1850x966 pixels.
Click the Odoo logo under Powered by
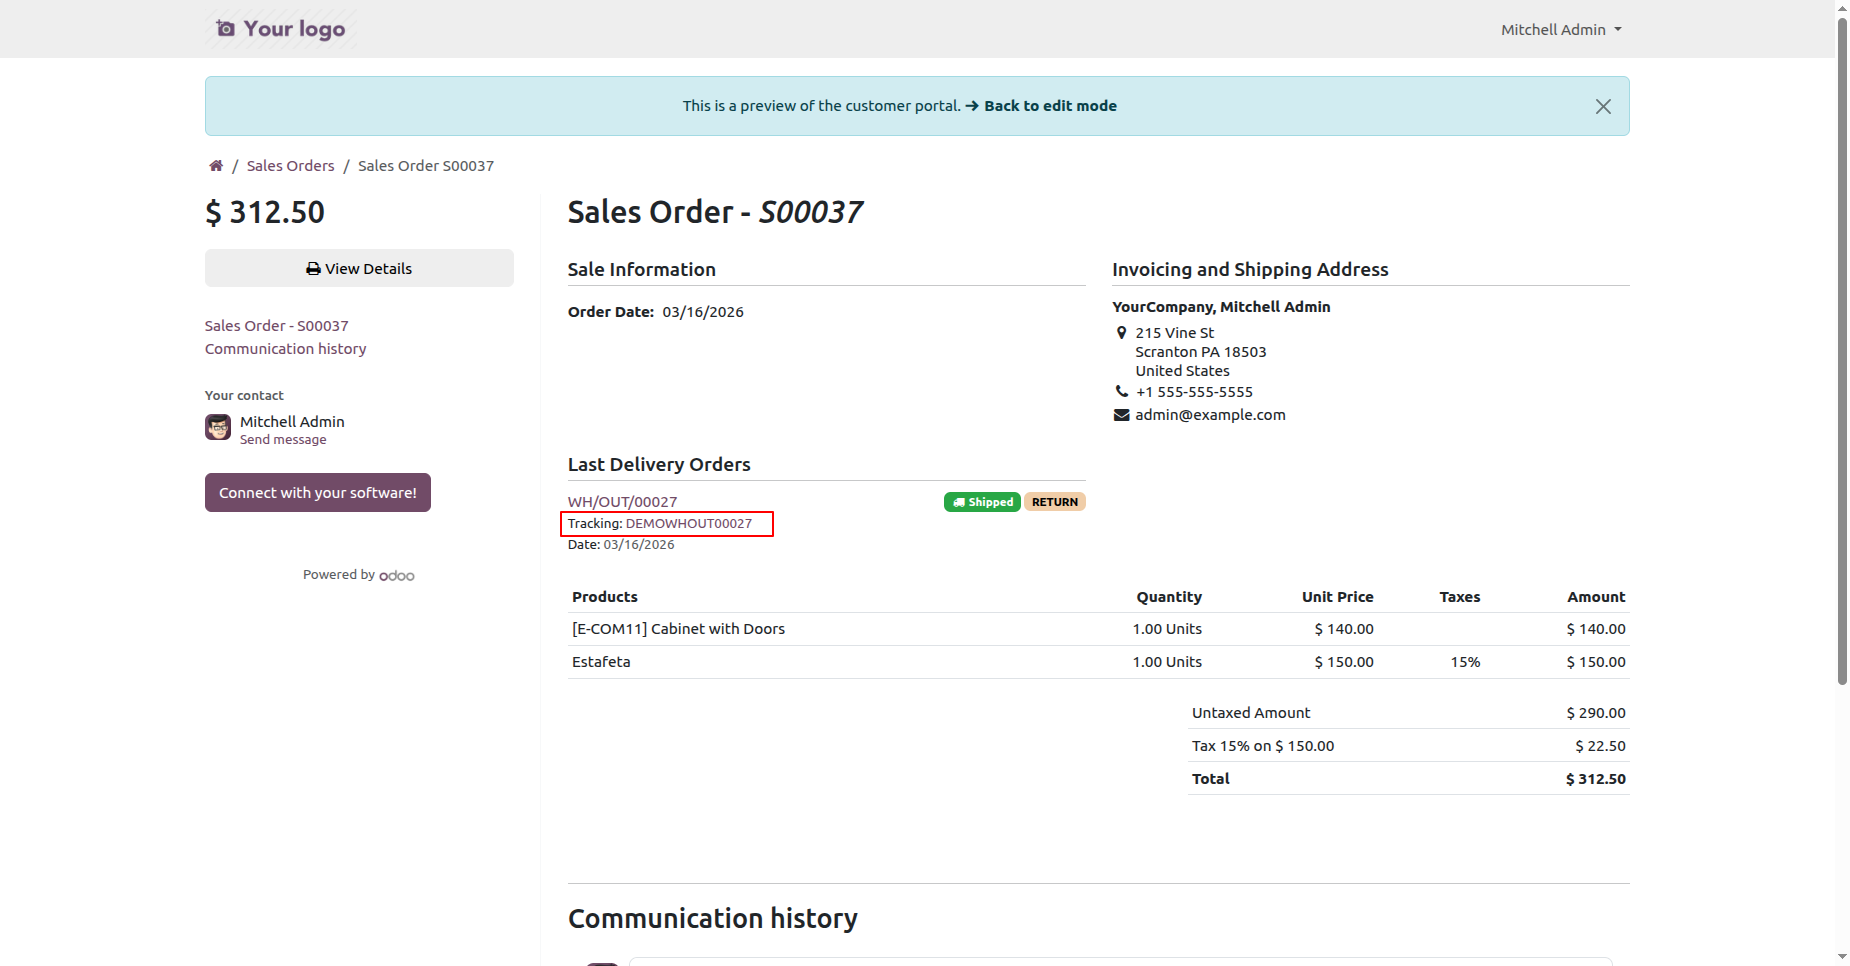[x=397, y=576]
